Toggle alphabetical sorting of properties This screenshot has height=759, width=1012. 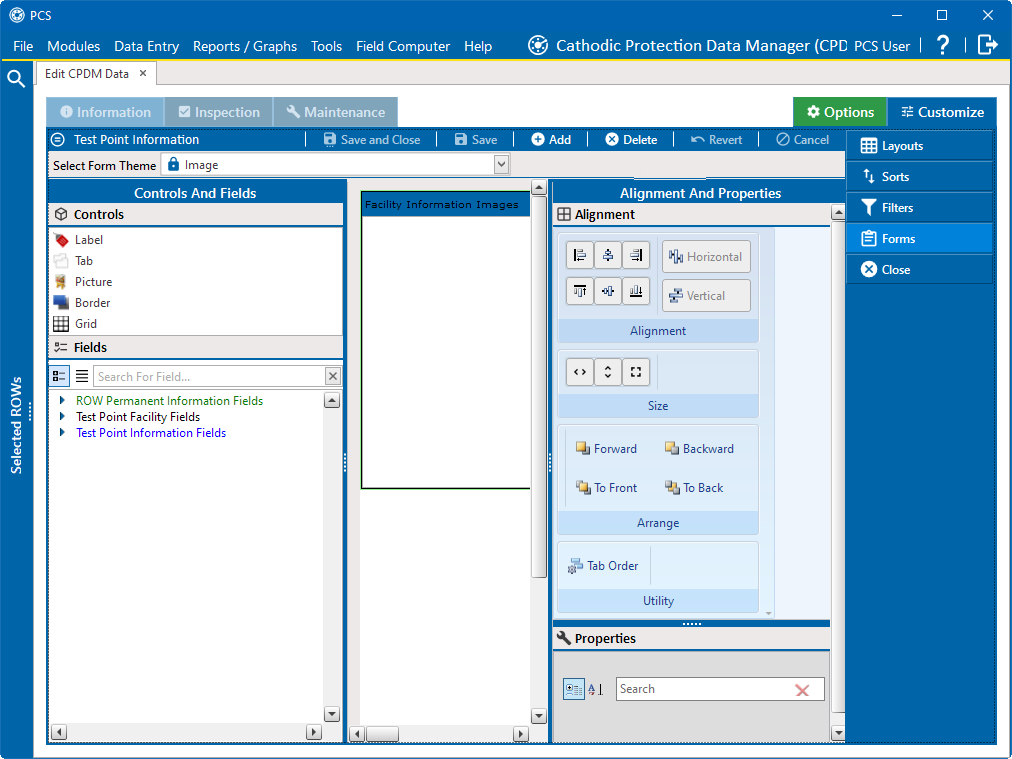pyautogui.click(x=595, y=689)
